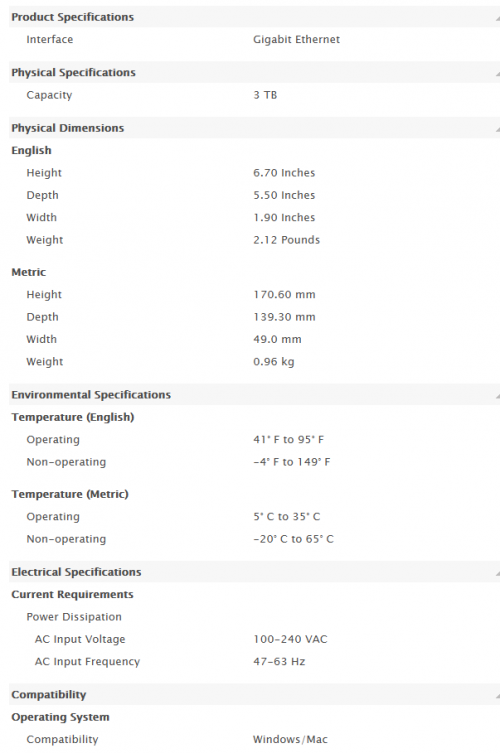Click the '3 TB' capacity value

[x=265, y=95]
